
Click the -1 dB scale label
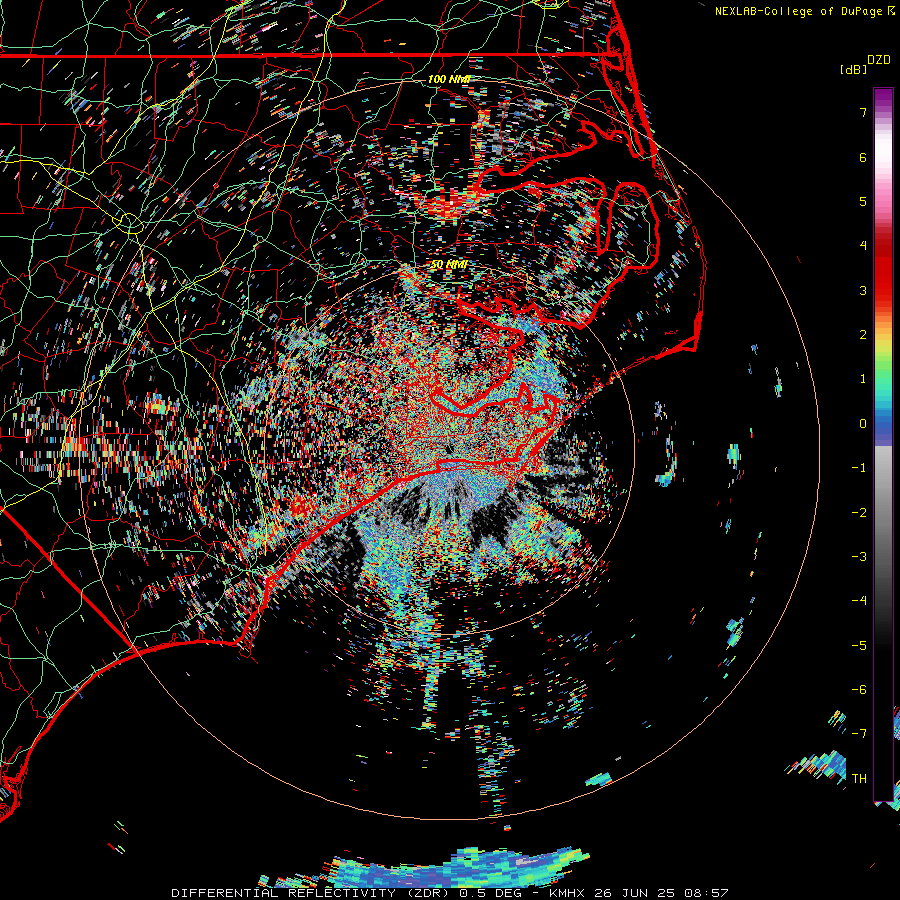click(859, 468)
